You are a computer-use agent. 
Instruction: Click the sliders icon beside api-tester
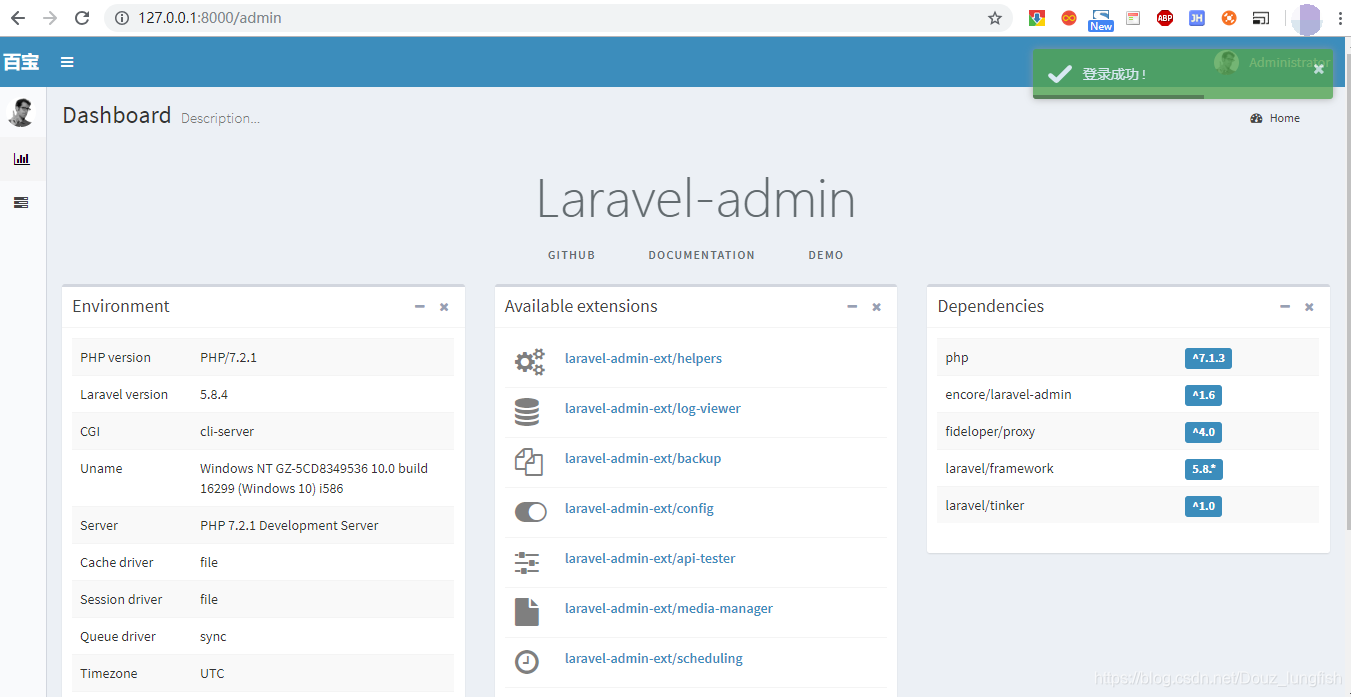pyautogui.click(x=527, y=562)
